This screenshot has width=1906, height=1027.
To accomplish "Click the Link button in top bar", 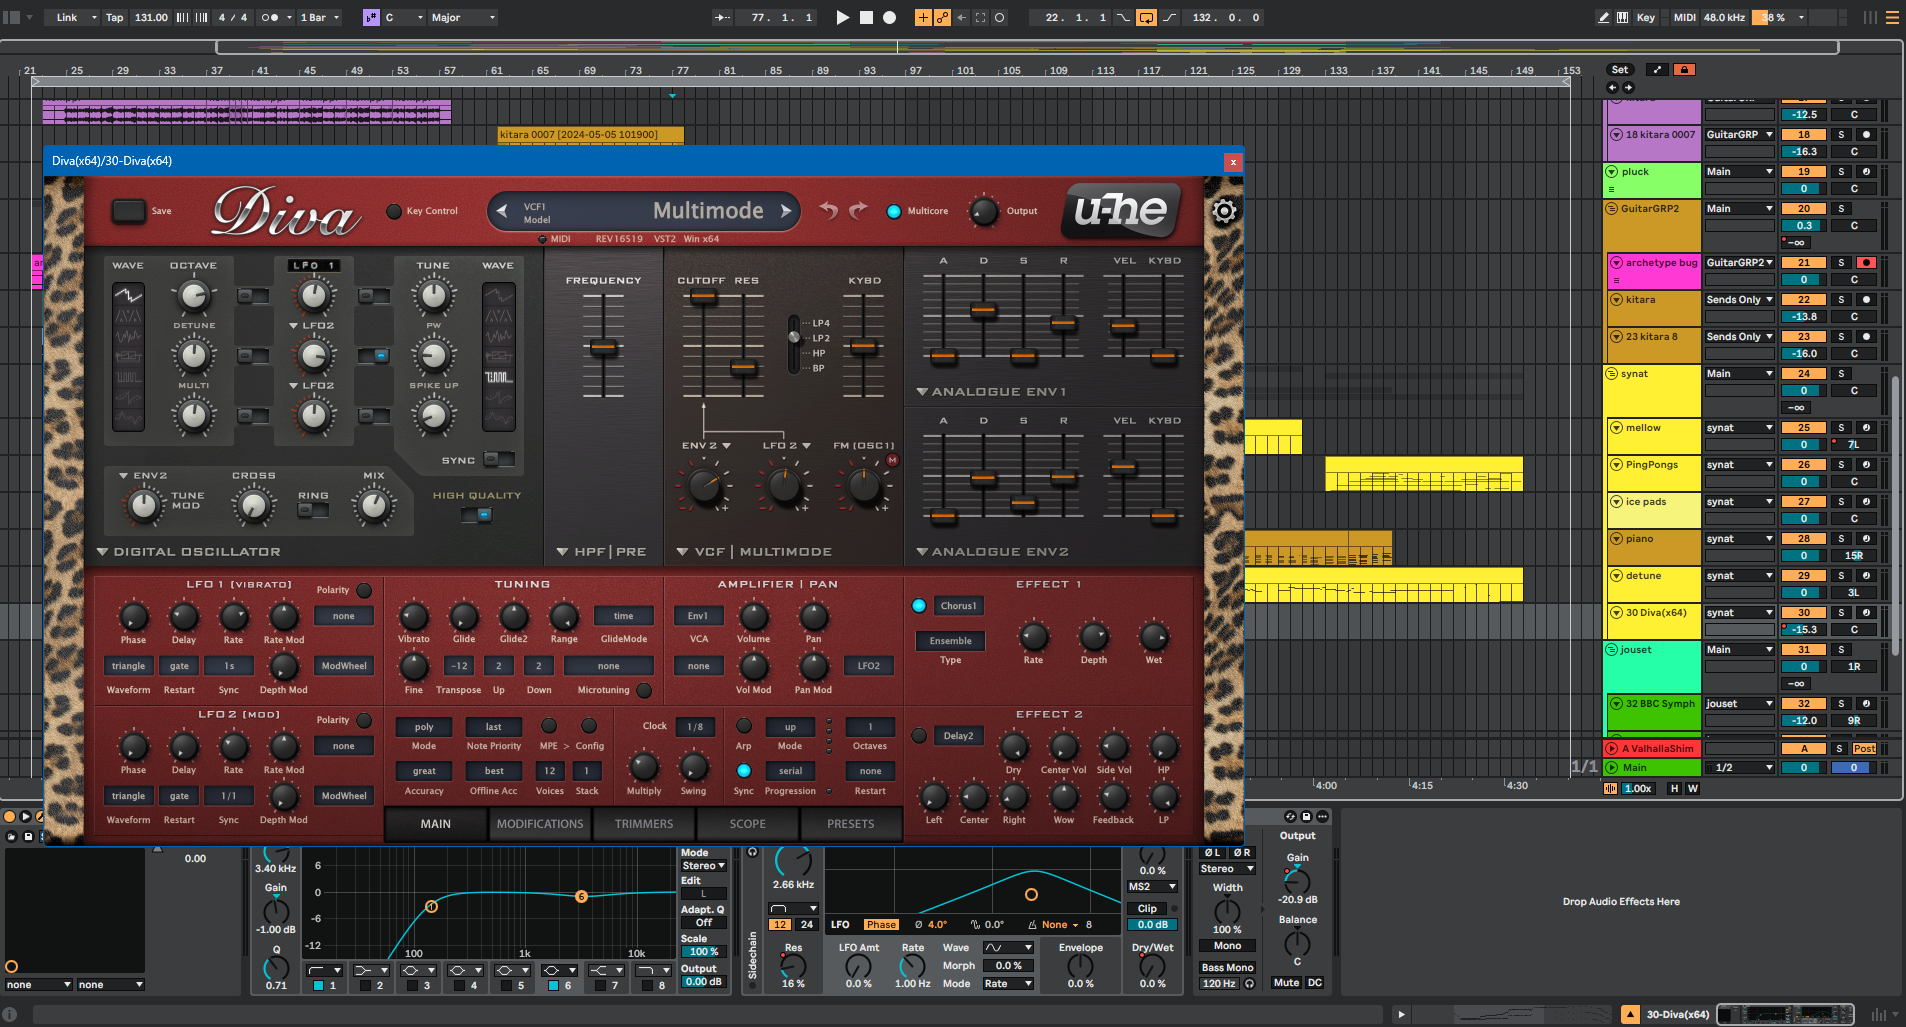I will pyautogui.click(x=67, y=17).
